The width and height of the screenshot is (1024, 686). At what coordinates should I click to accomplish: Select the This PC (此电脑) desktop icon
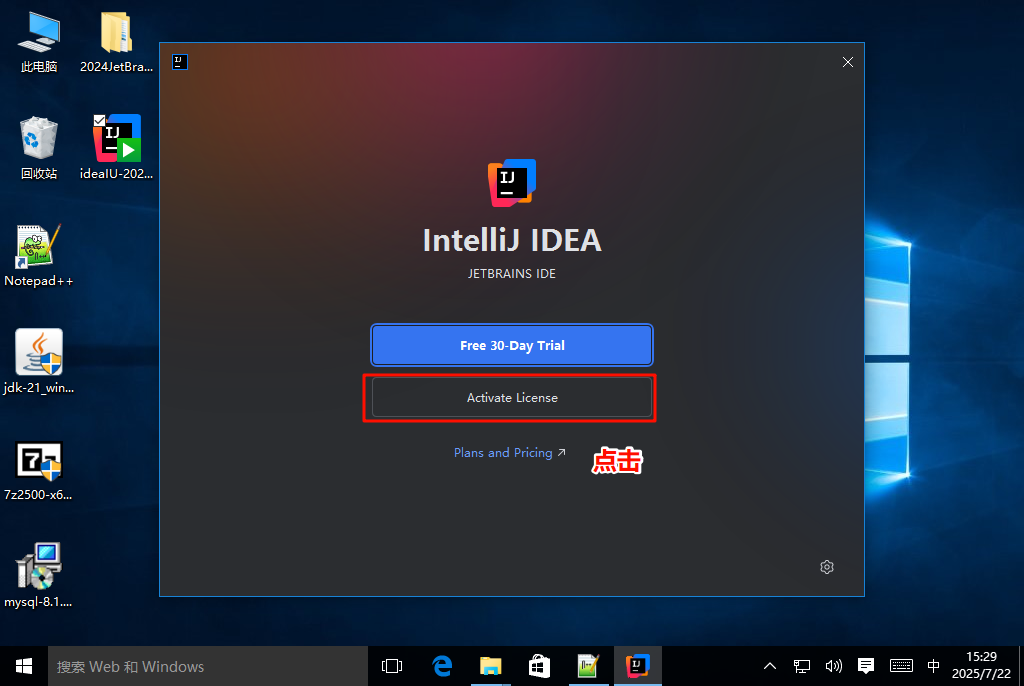(39, 42)
